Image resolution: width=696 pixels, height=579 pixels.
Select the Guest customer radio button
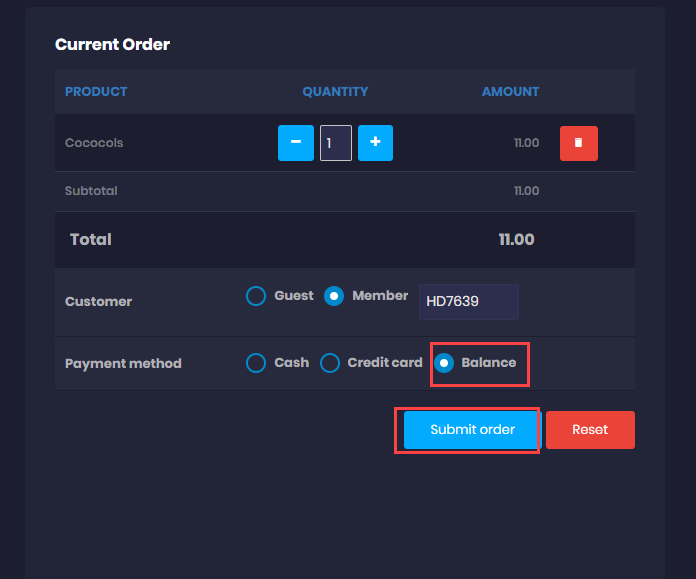pos(256,296)
